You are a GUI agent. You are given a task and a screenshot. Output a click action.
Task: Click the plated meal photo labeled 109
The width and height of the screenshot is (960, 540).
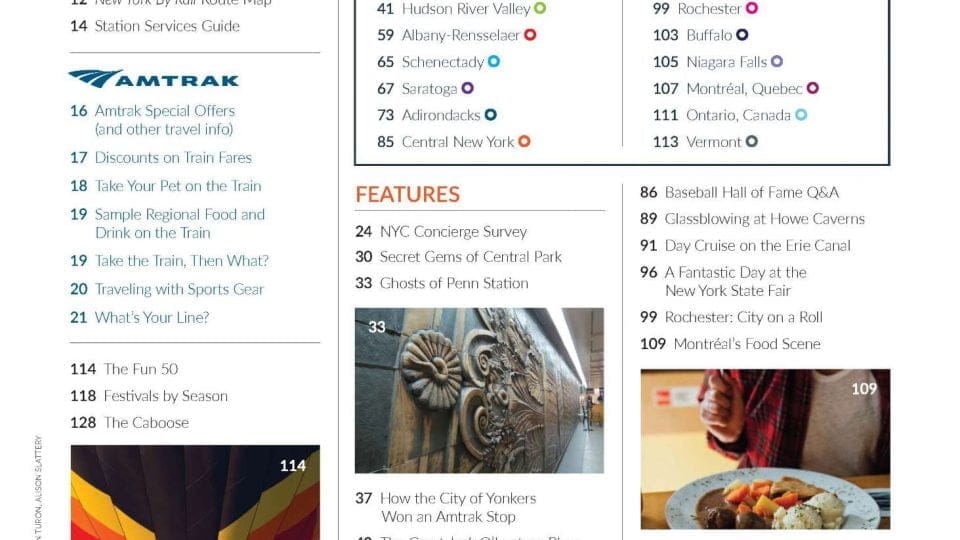click(765, 449)
